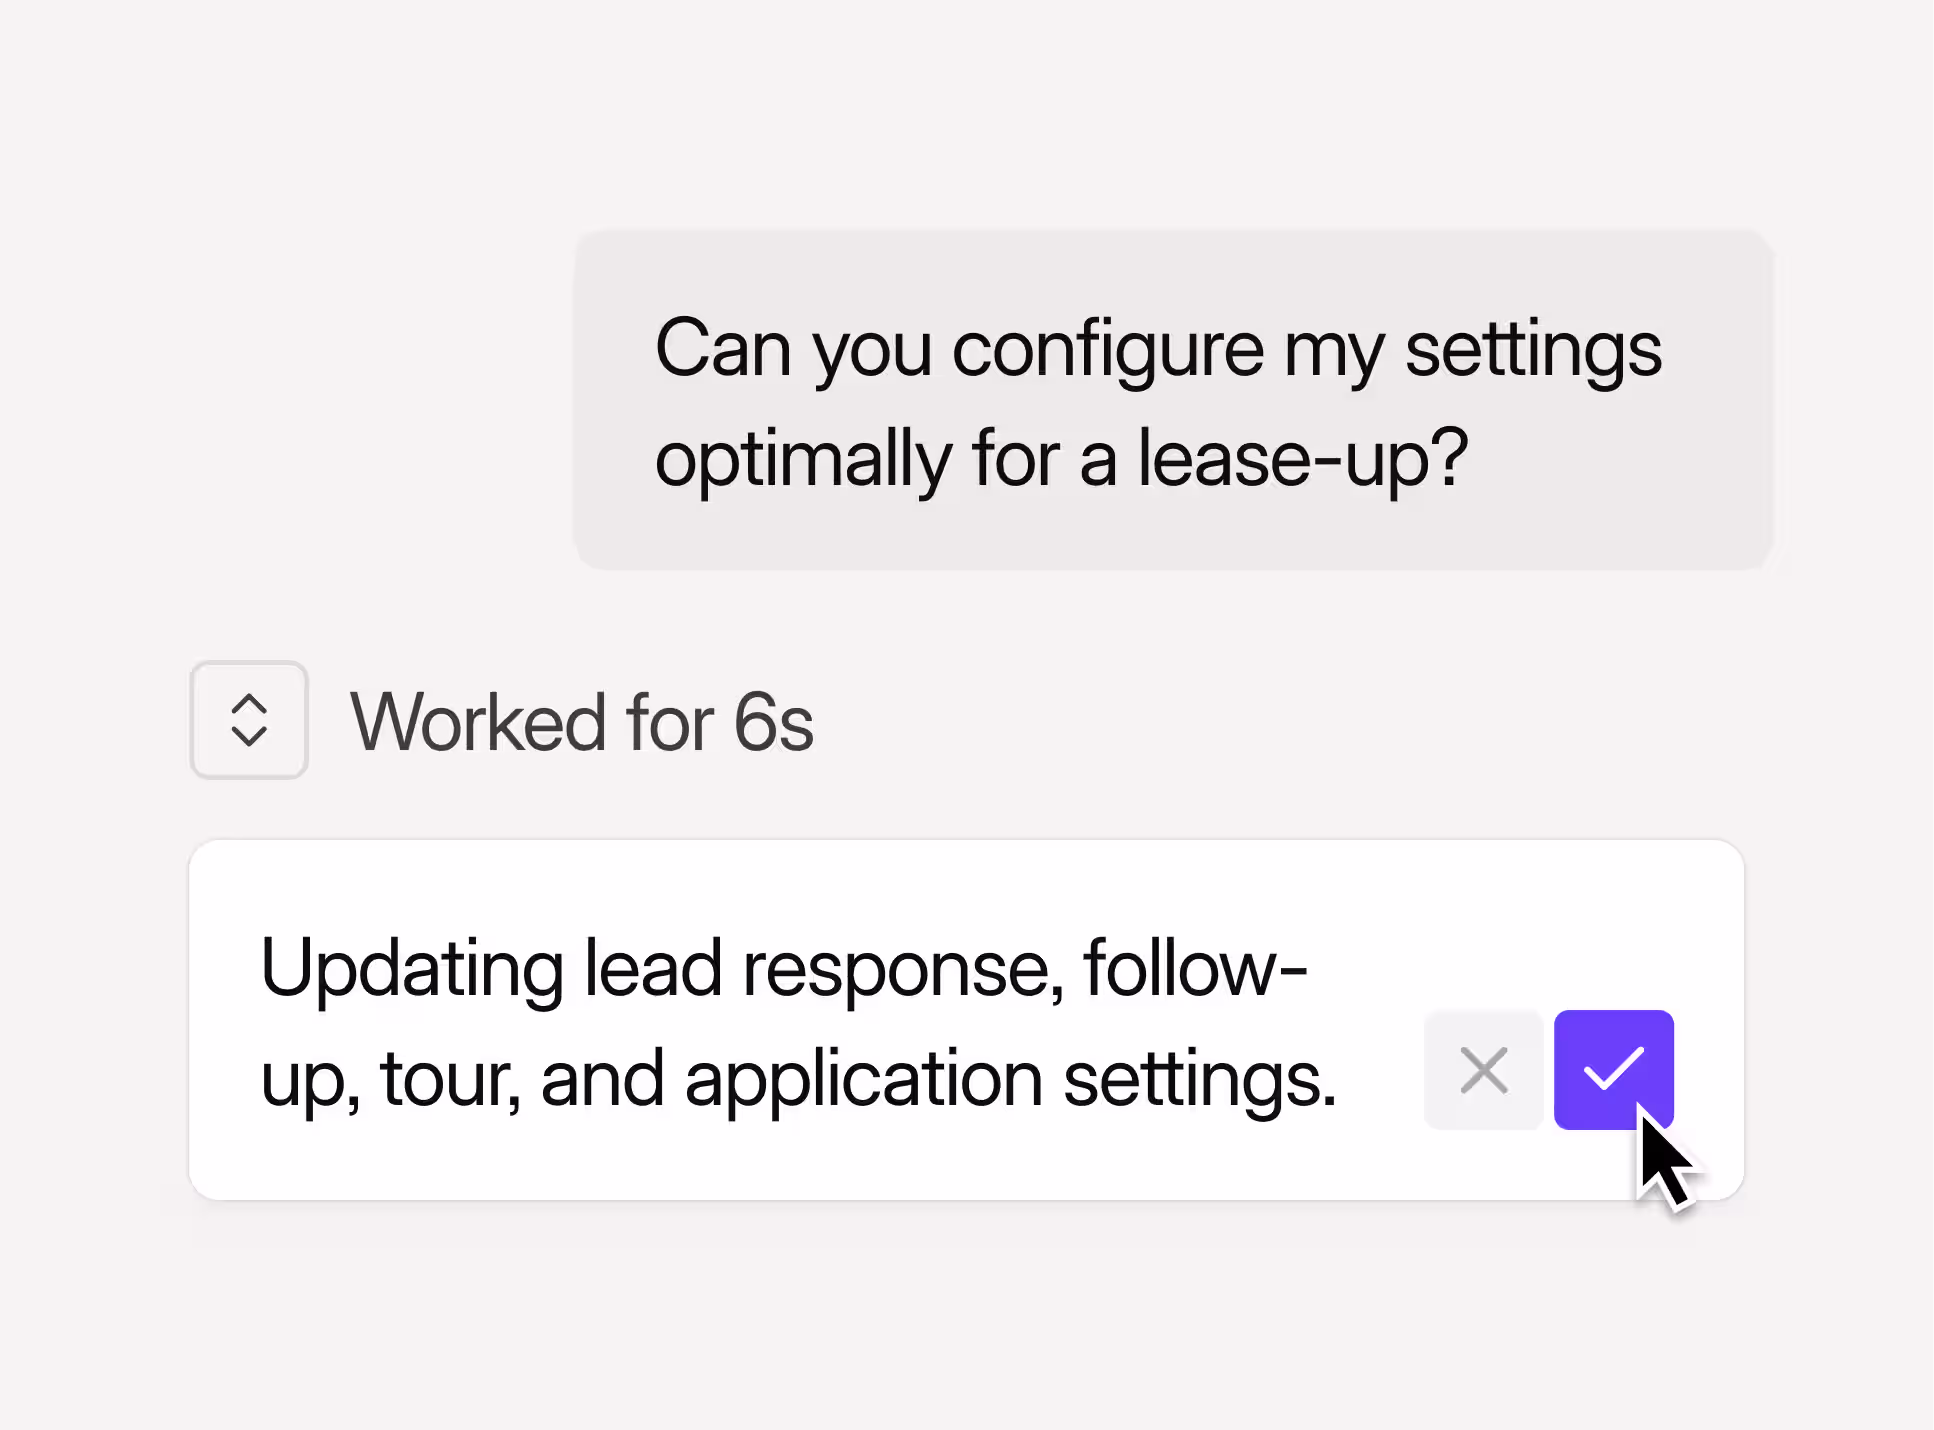Expand the 'Worked for 6s' details
Image resolution: width=1934 pixels, height=1430 pixels.
click(x=249, y=720)
